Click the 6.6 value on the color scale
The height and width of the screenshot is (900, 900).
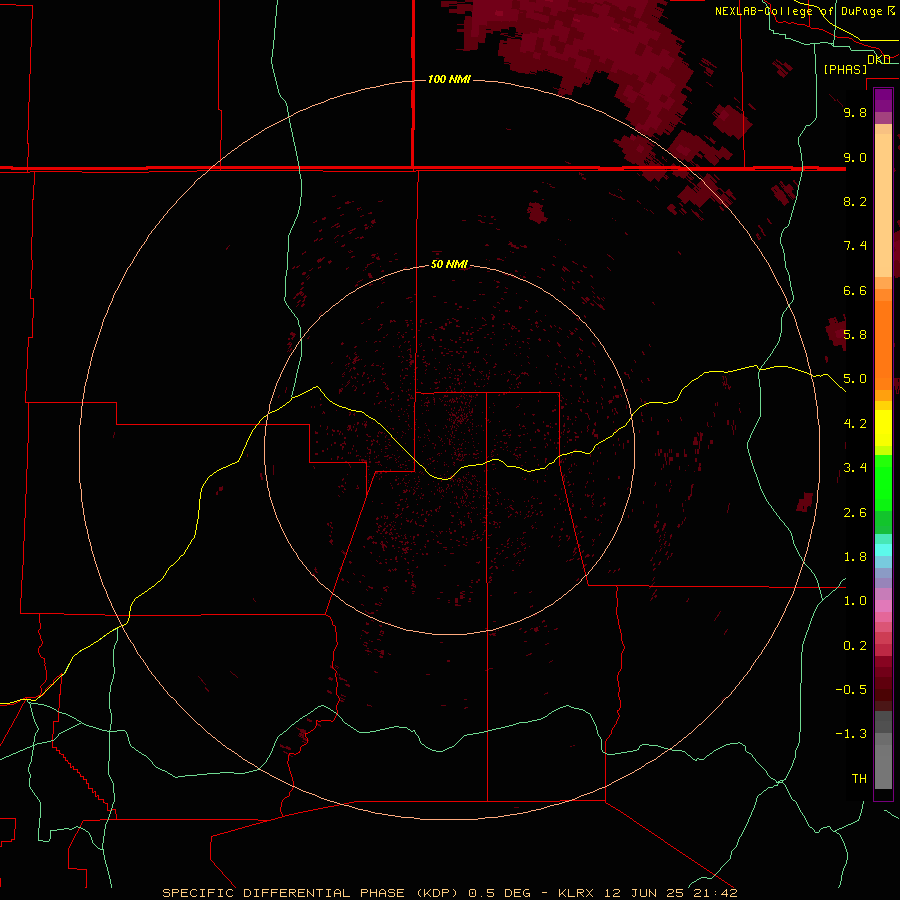pos(855,290)
